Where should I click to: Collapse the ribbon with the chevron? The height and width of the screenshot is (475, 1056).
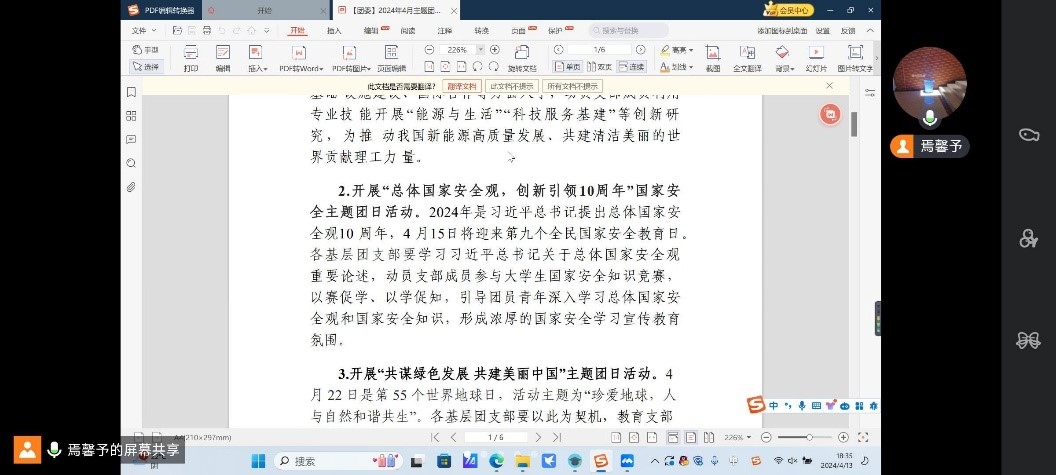[x=869, y=30]
